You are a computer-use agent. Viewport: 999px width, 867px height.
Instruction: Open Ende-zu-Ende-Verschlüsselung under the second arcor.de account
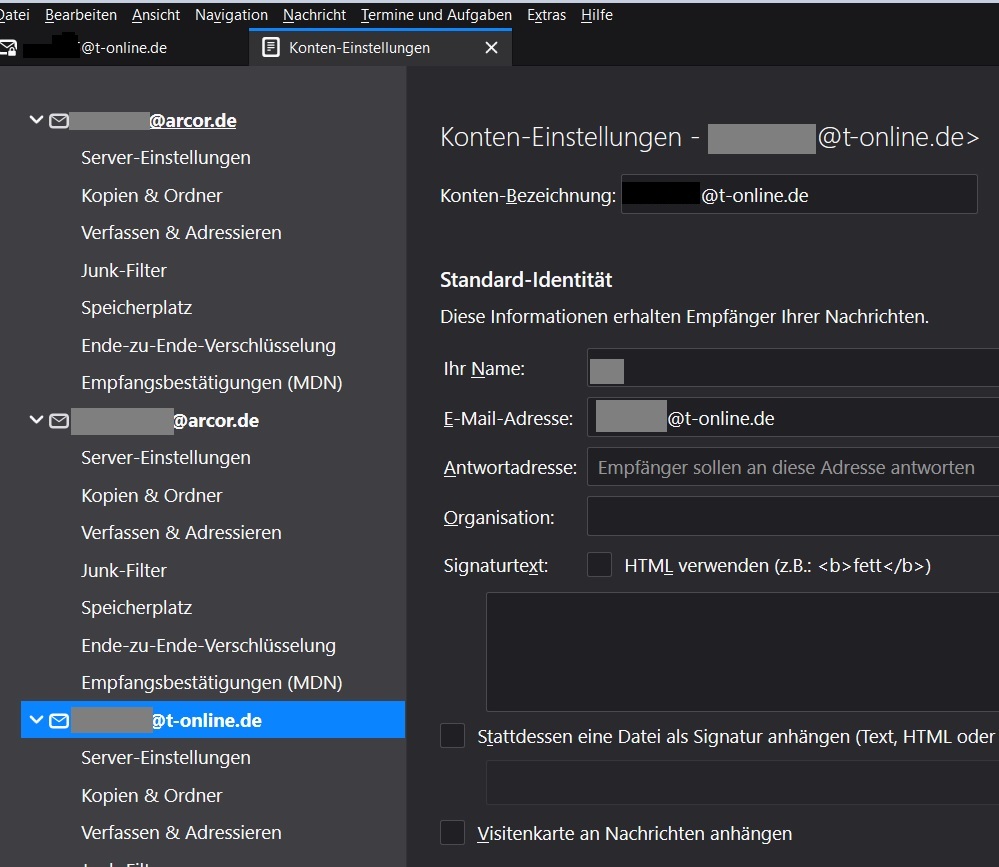(208, 646)
